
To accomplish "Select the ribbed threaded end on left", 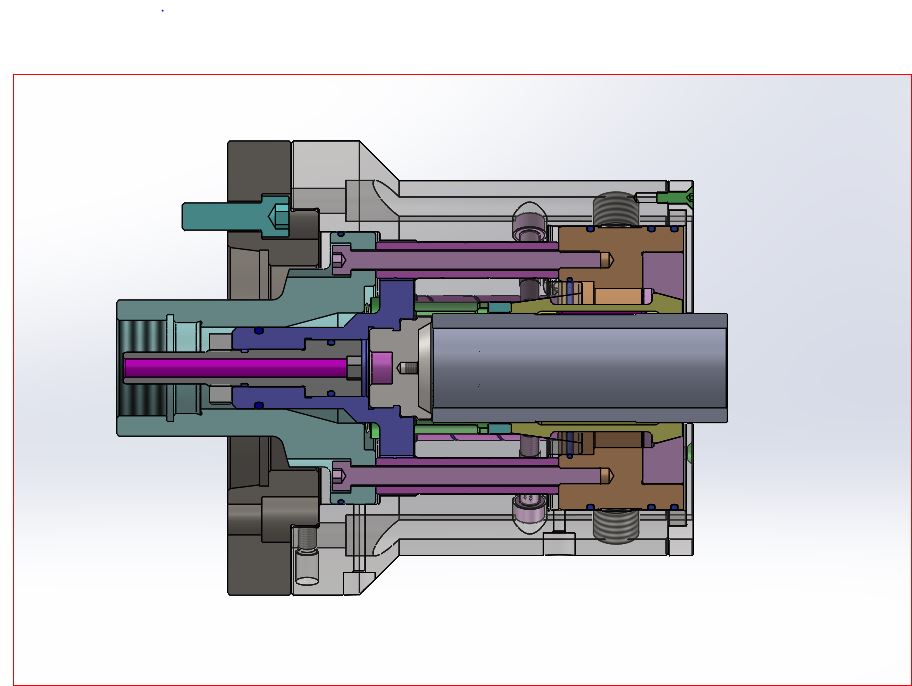I will click(141, 368).
